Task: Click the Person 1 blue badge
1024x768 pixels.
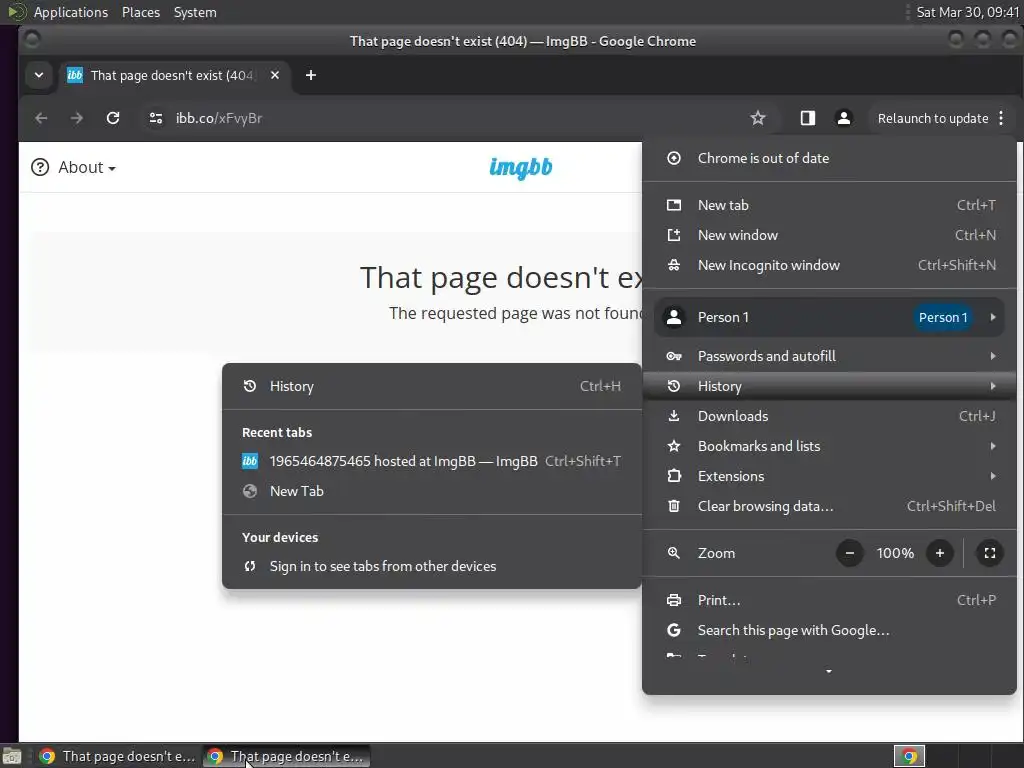Action: (942, 317)
